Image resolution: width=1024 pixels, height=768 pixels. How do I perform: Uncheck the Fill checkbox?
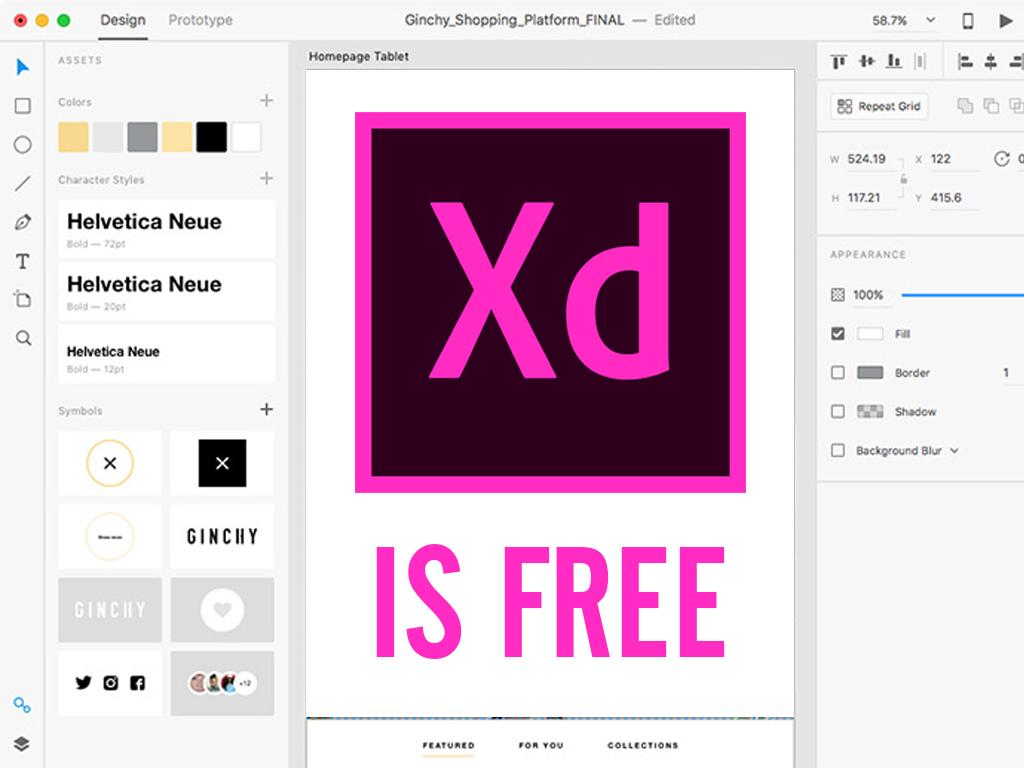click(x=838, y=334)
